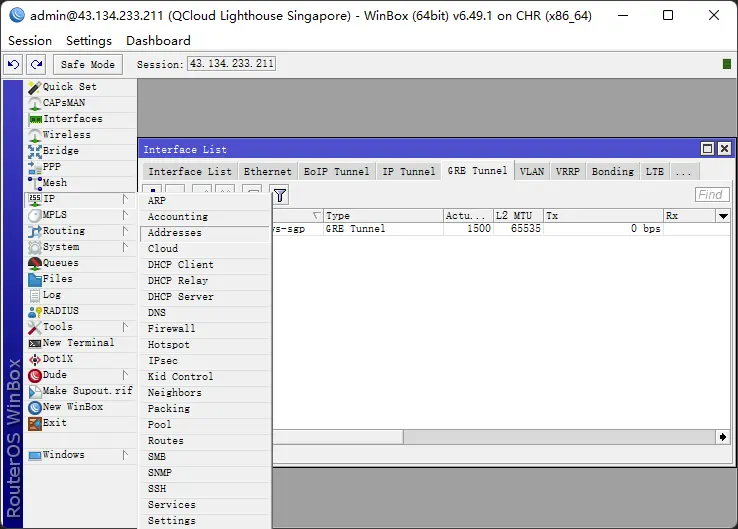Open Firewall from IP submenu
Image resolution: width=738 pixels, height=529 pixels.
(x=206, y=329)
